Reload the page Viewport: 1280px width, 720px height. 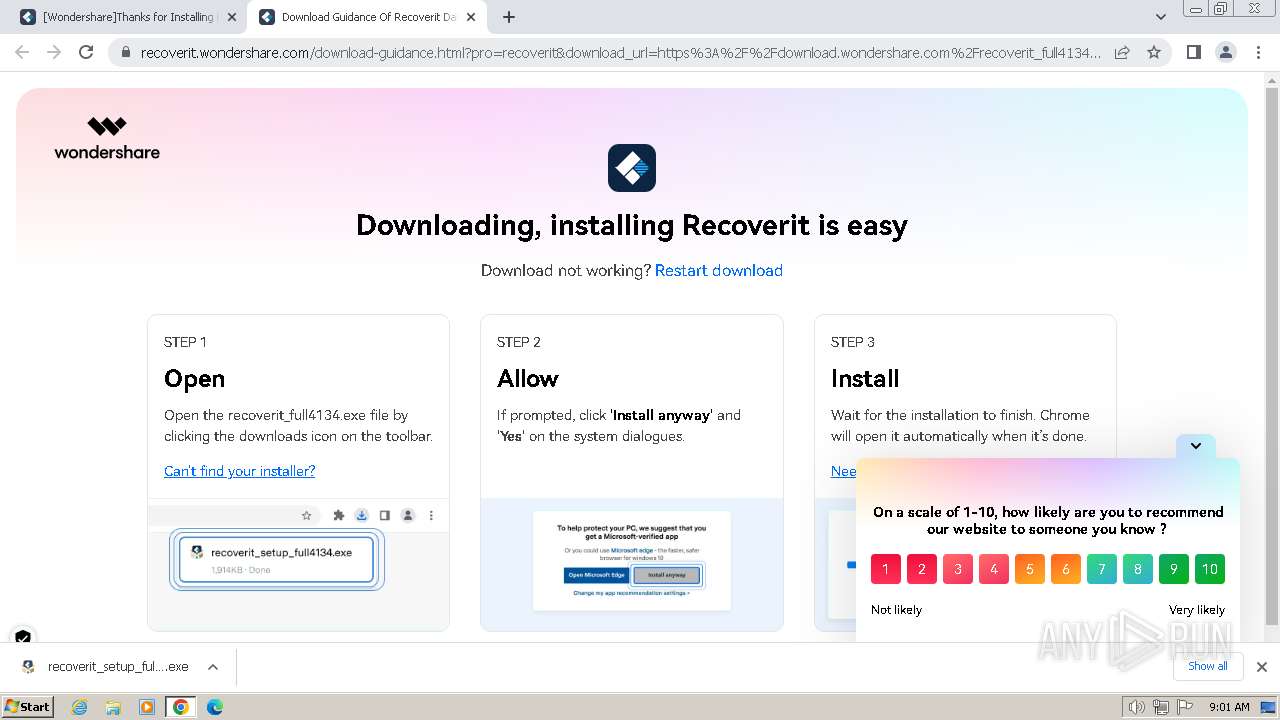click(x=86, y=52)
